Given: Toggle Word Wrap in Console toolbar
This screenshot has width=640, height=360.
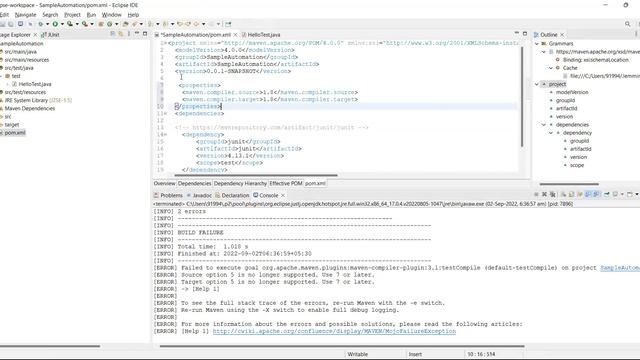Looking at the screenshot, I should 580,195.
